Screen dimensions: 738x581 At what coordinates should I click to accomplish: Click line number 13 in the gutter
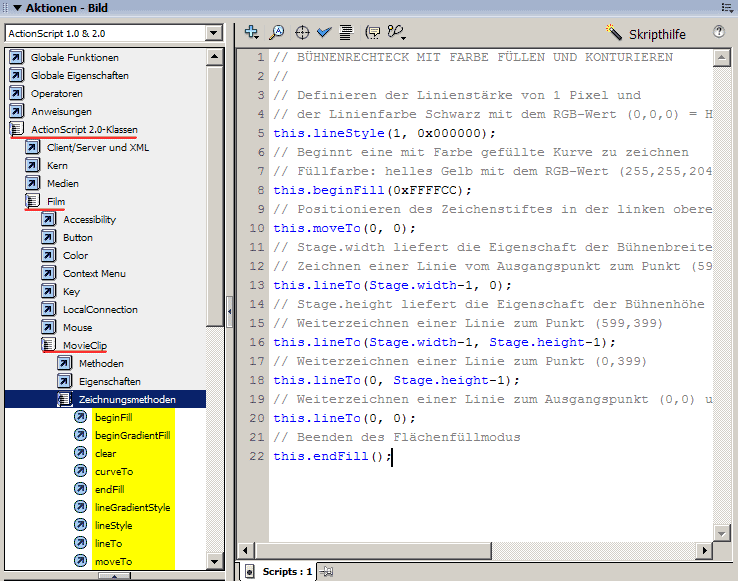click(x=257, y=285)
